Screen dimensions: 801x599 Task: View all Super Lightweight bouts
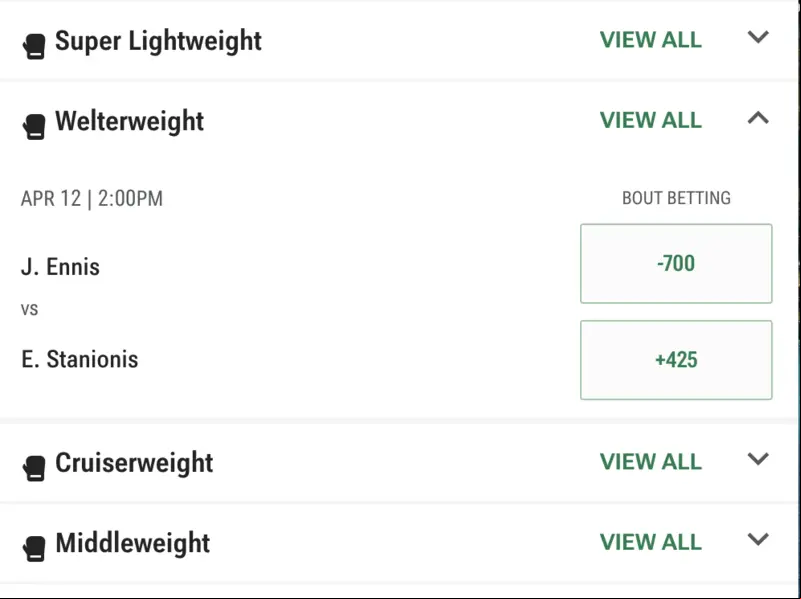tap(651, 40)
